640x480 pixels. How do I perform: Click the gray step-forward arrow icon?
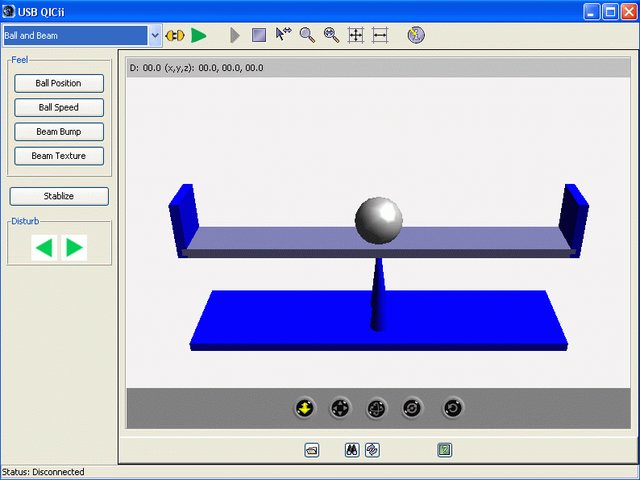point(235,36)
